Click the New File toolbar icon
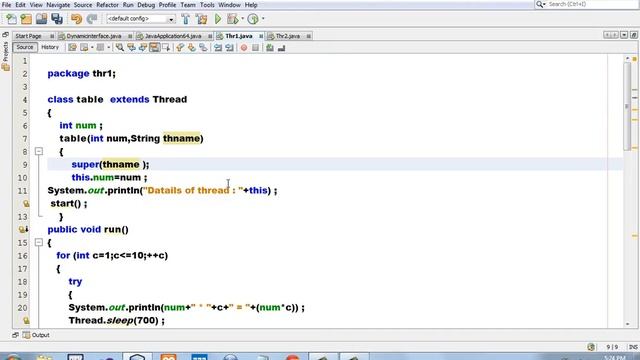 pos(11,19)
